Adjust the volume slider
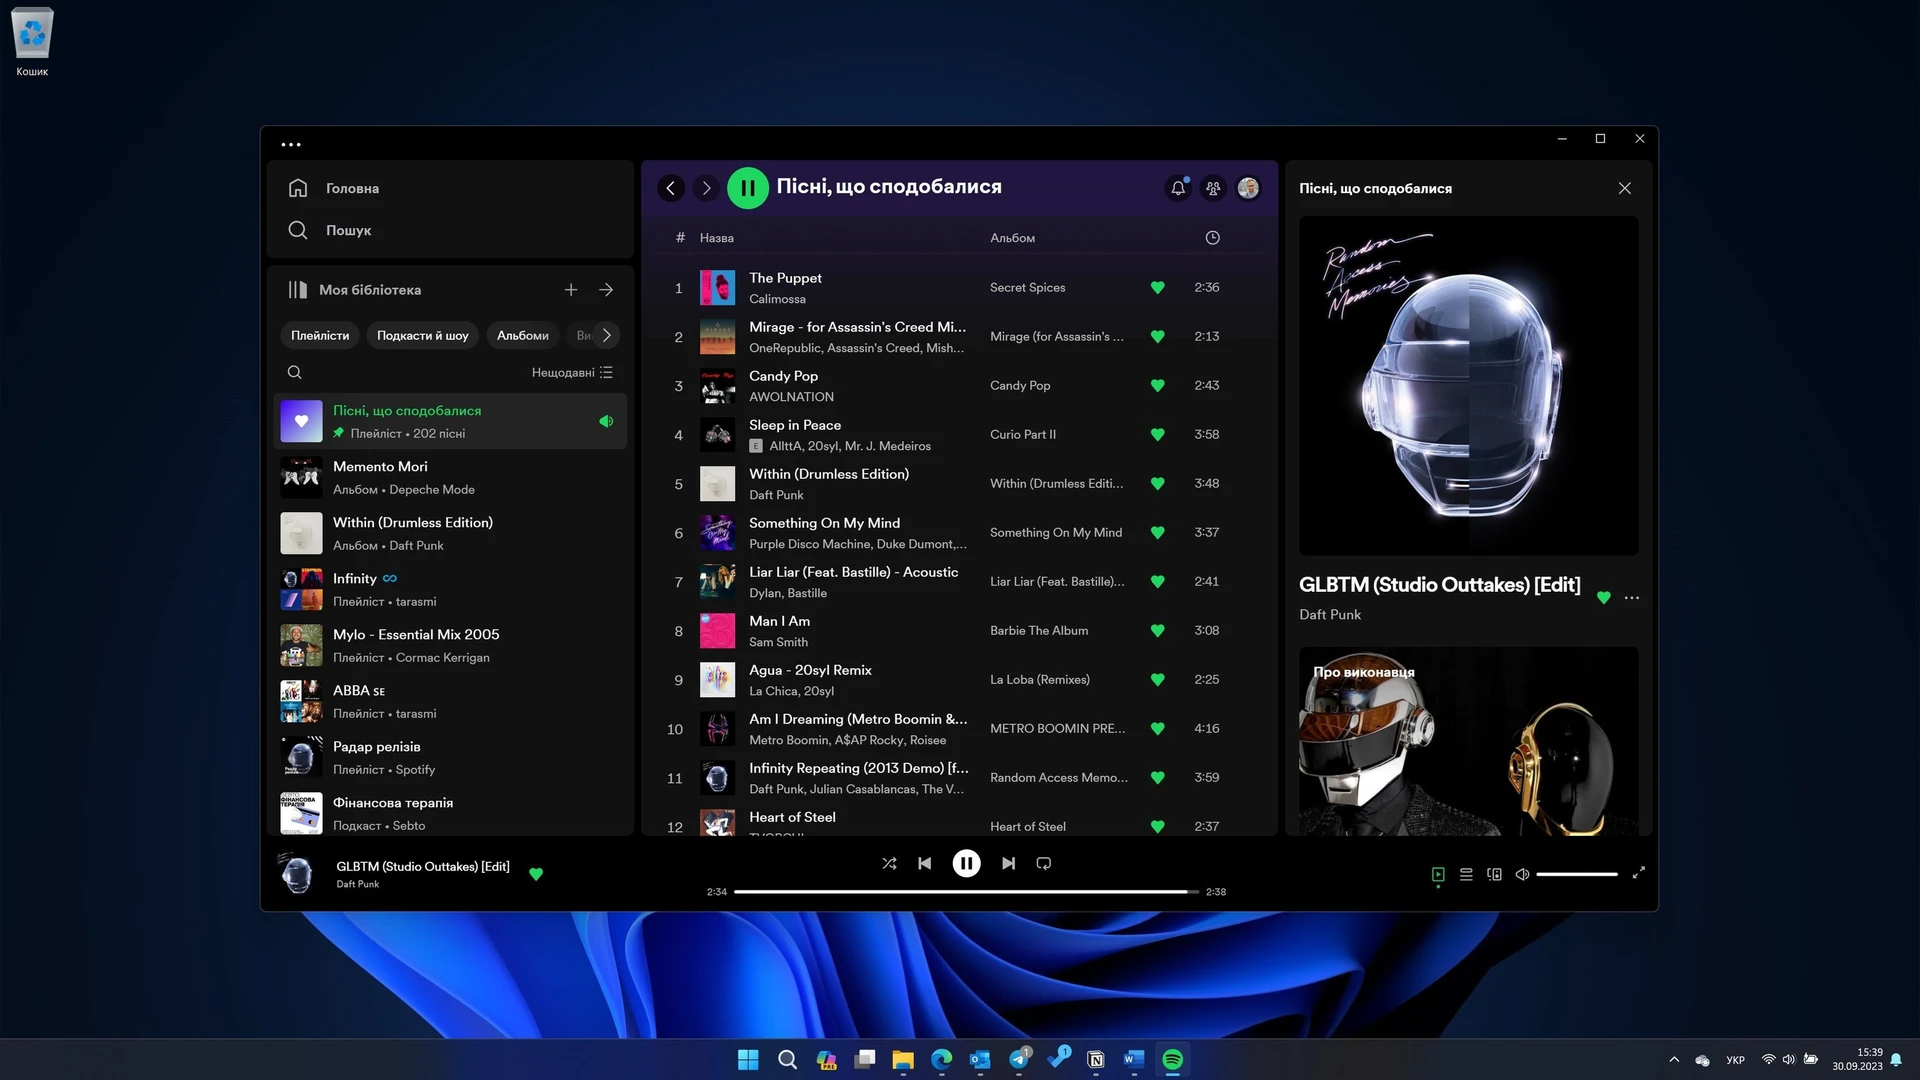Screen dimensions: 1920x1080 tap(1577, 874)
